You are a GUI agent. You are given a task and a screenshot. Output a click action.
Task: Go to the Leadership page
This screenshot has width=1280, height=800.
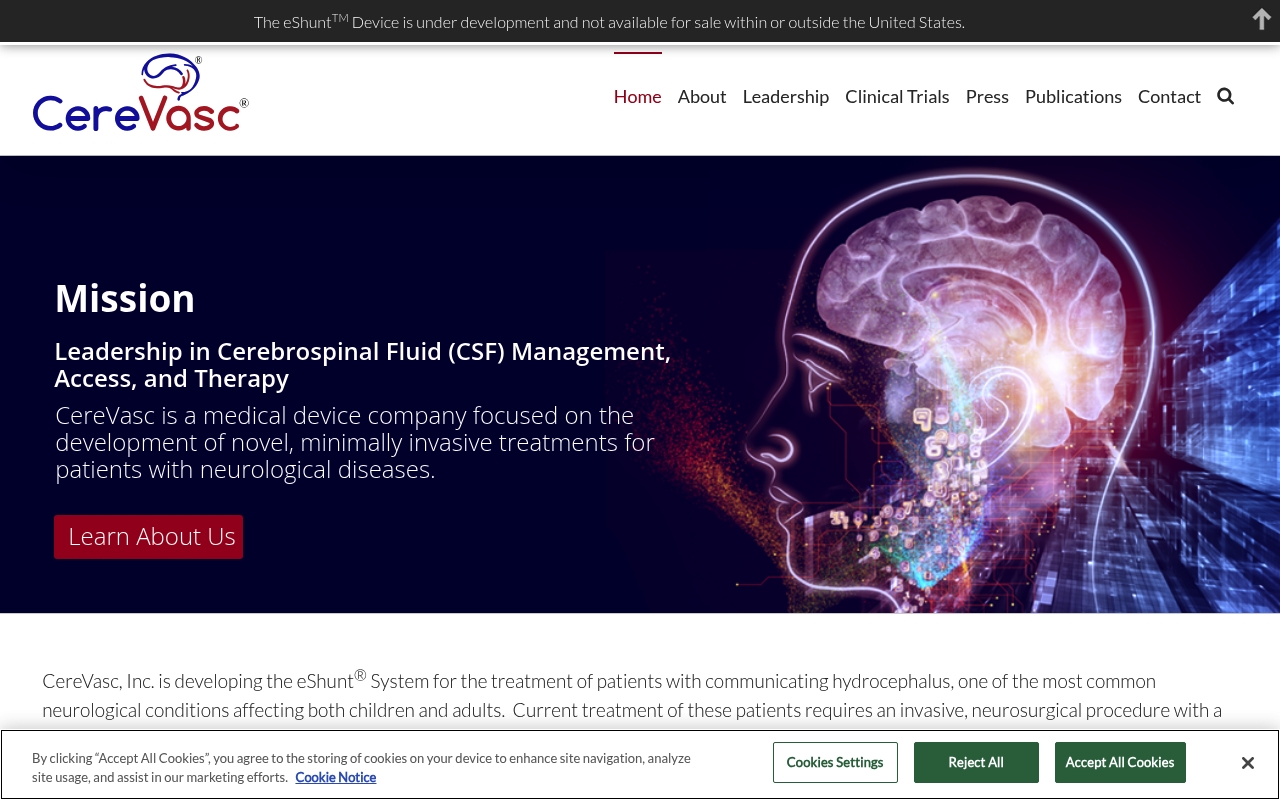(x=785, y=96)
